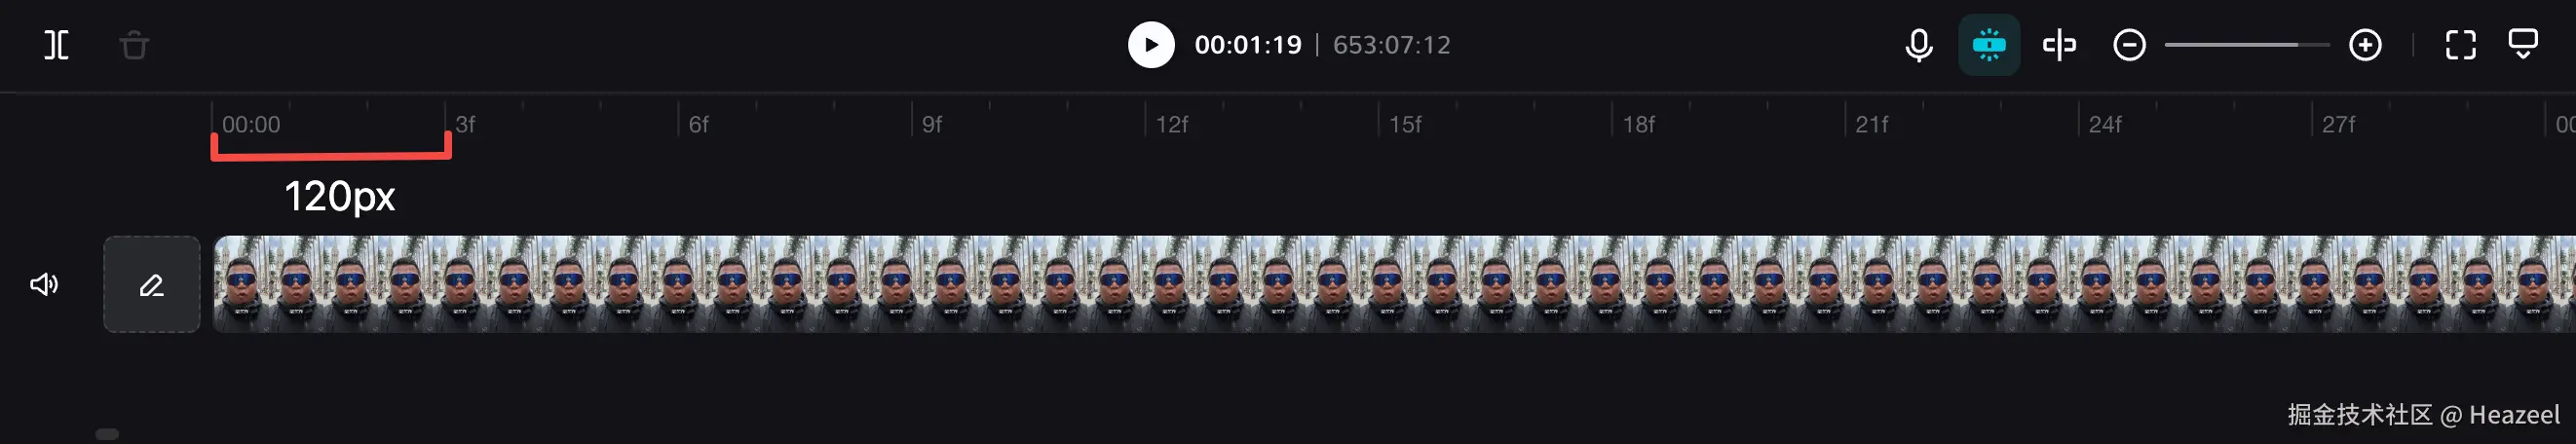Click the align/split at center icon
The image size is (2576, 444).
pyautogui.click(x=2059, y=45)
